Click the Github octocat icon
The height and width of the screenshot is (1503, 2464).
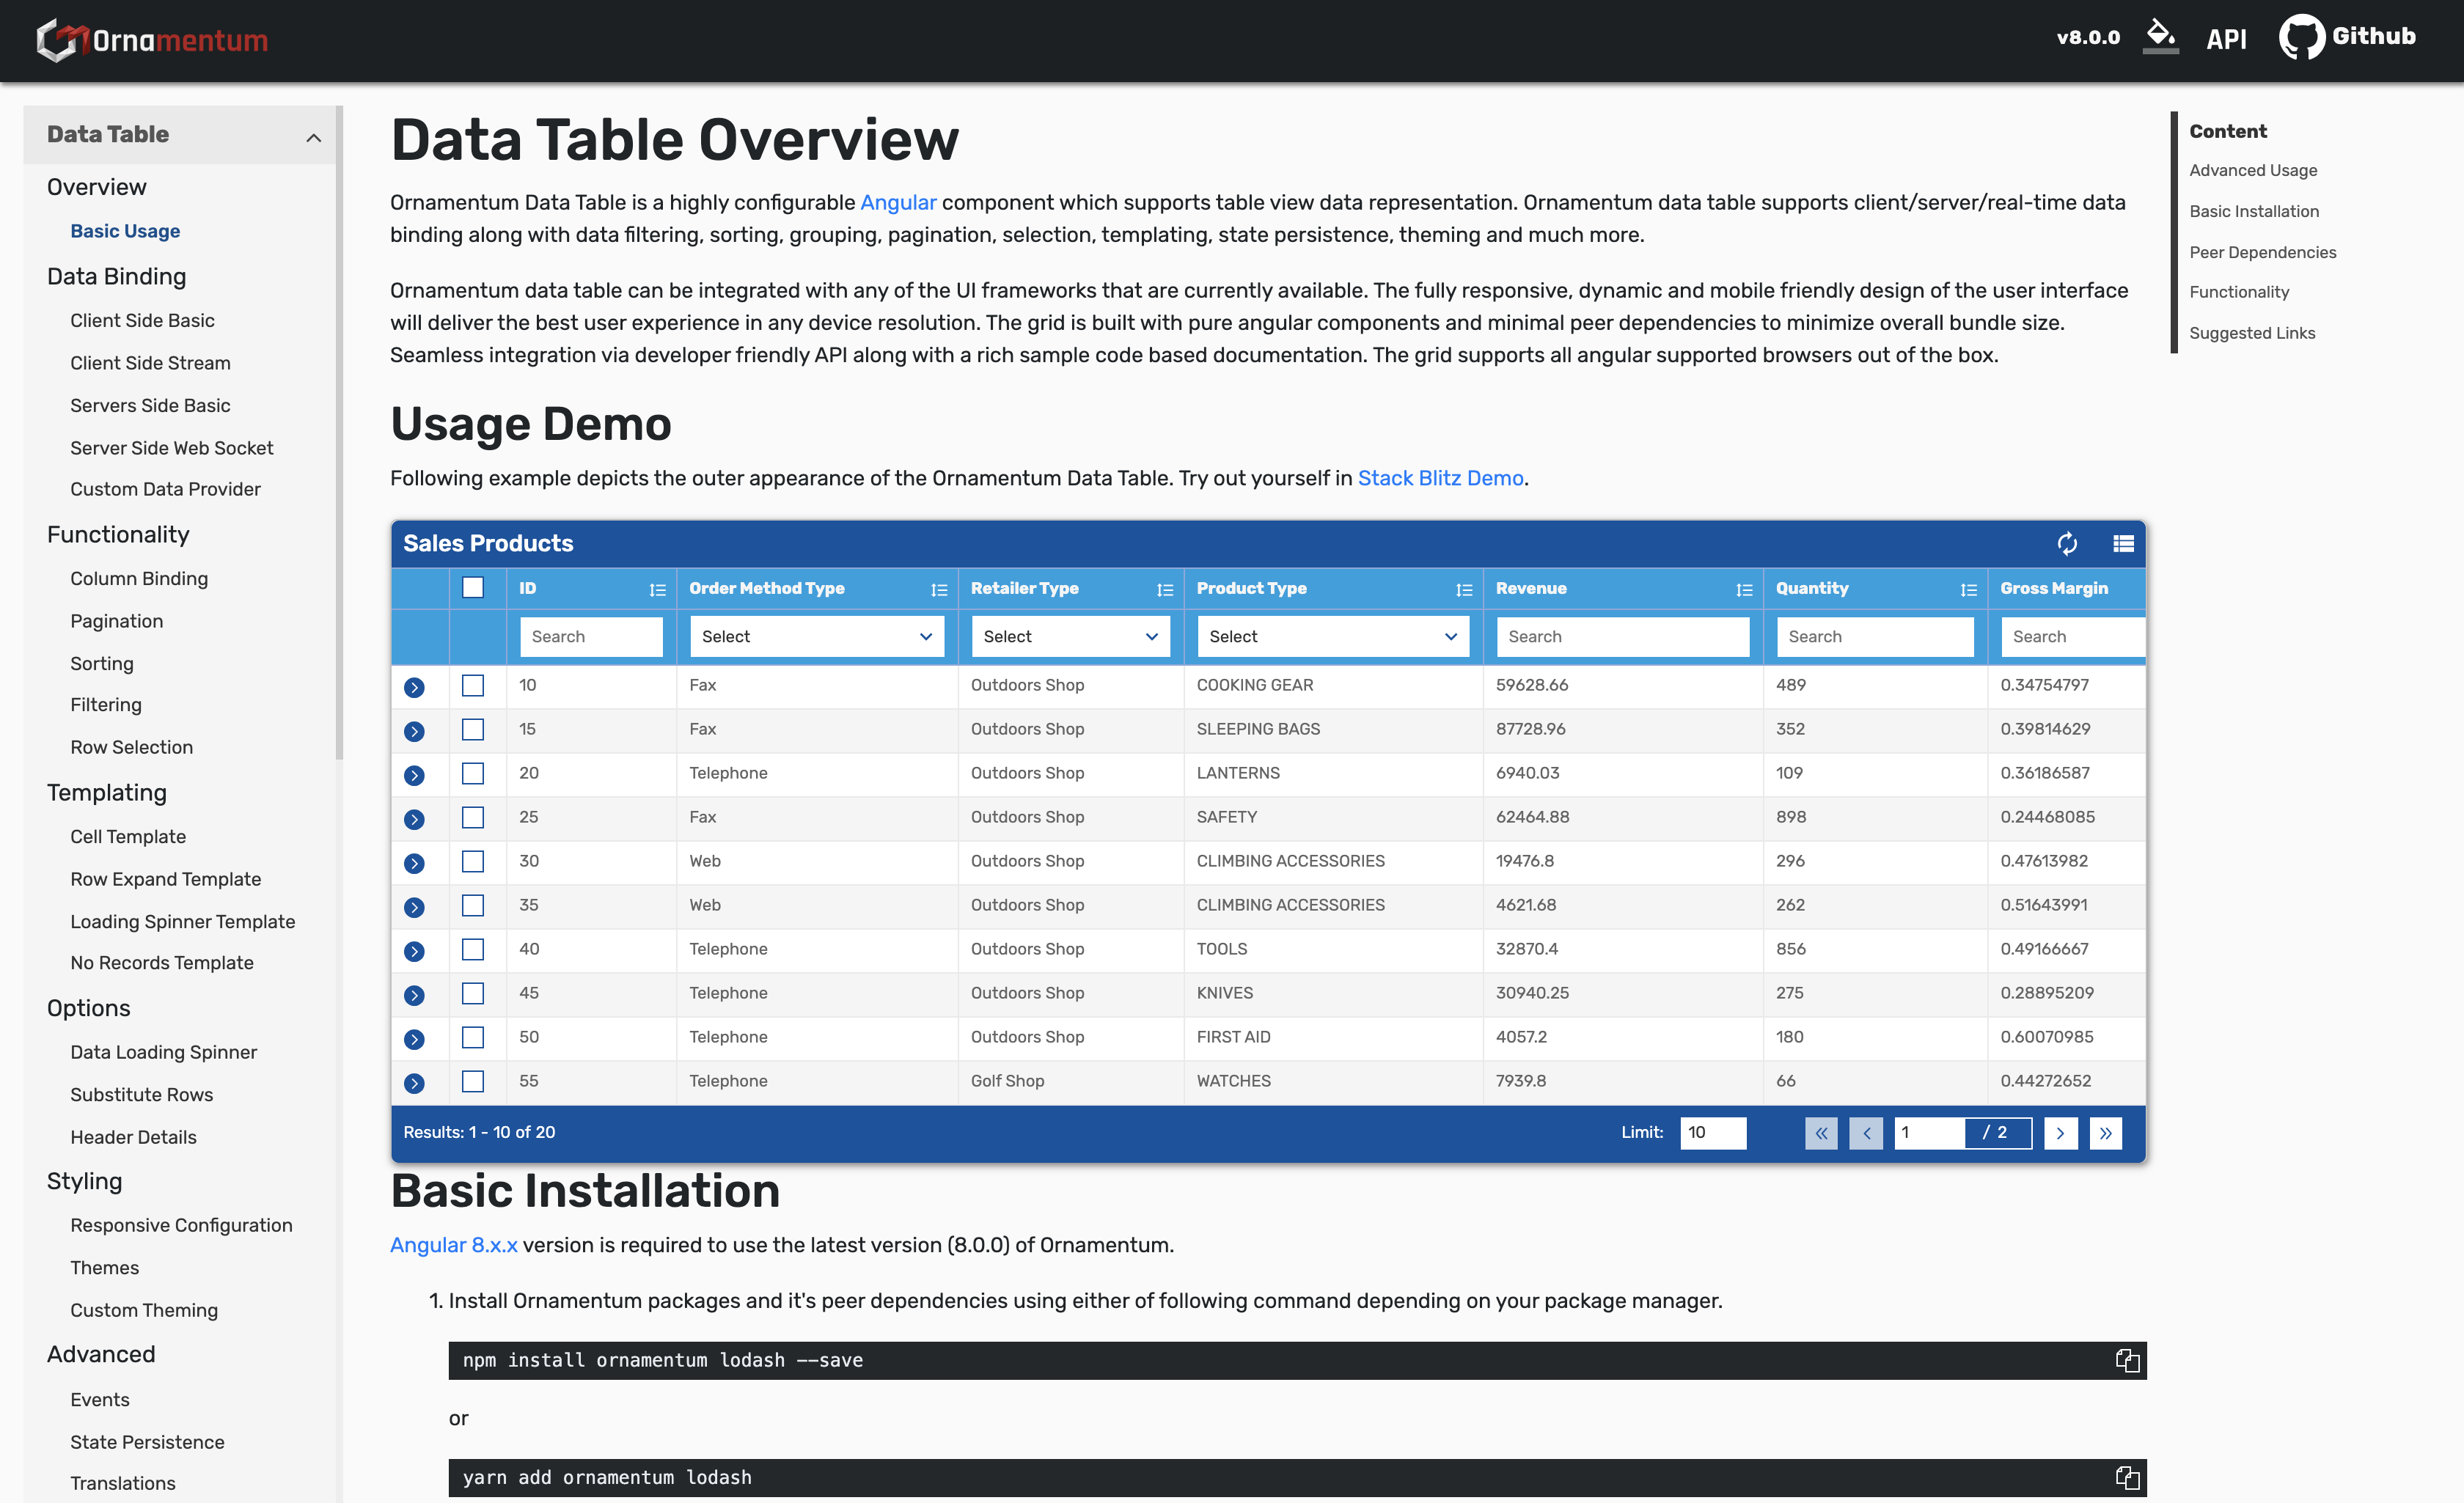pyautogui.click(x=2301, y=37)
